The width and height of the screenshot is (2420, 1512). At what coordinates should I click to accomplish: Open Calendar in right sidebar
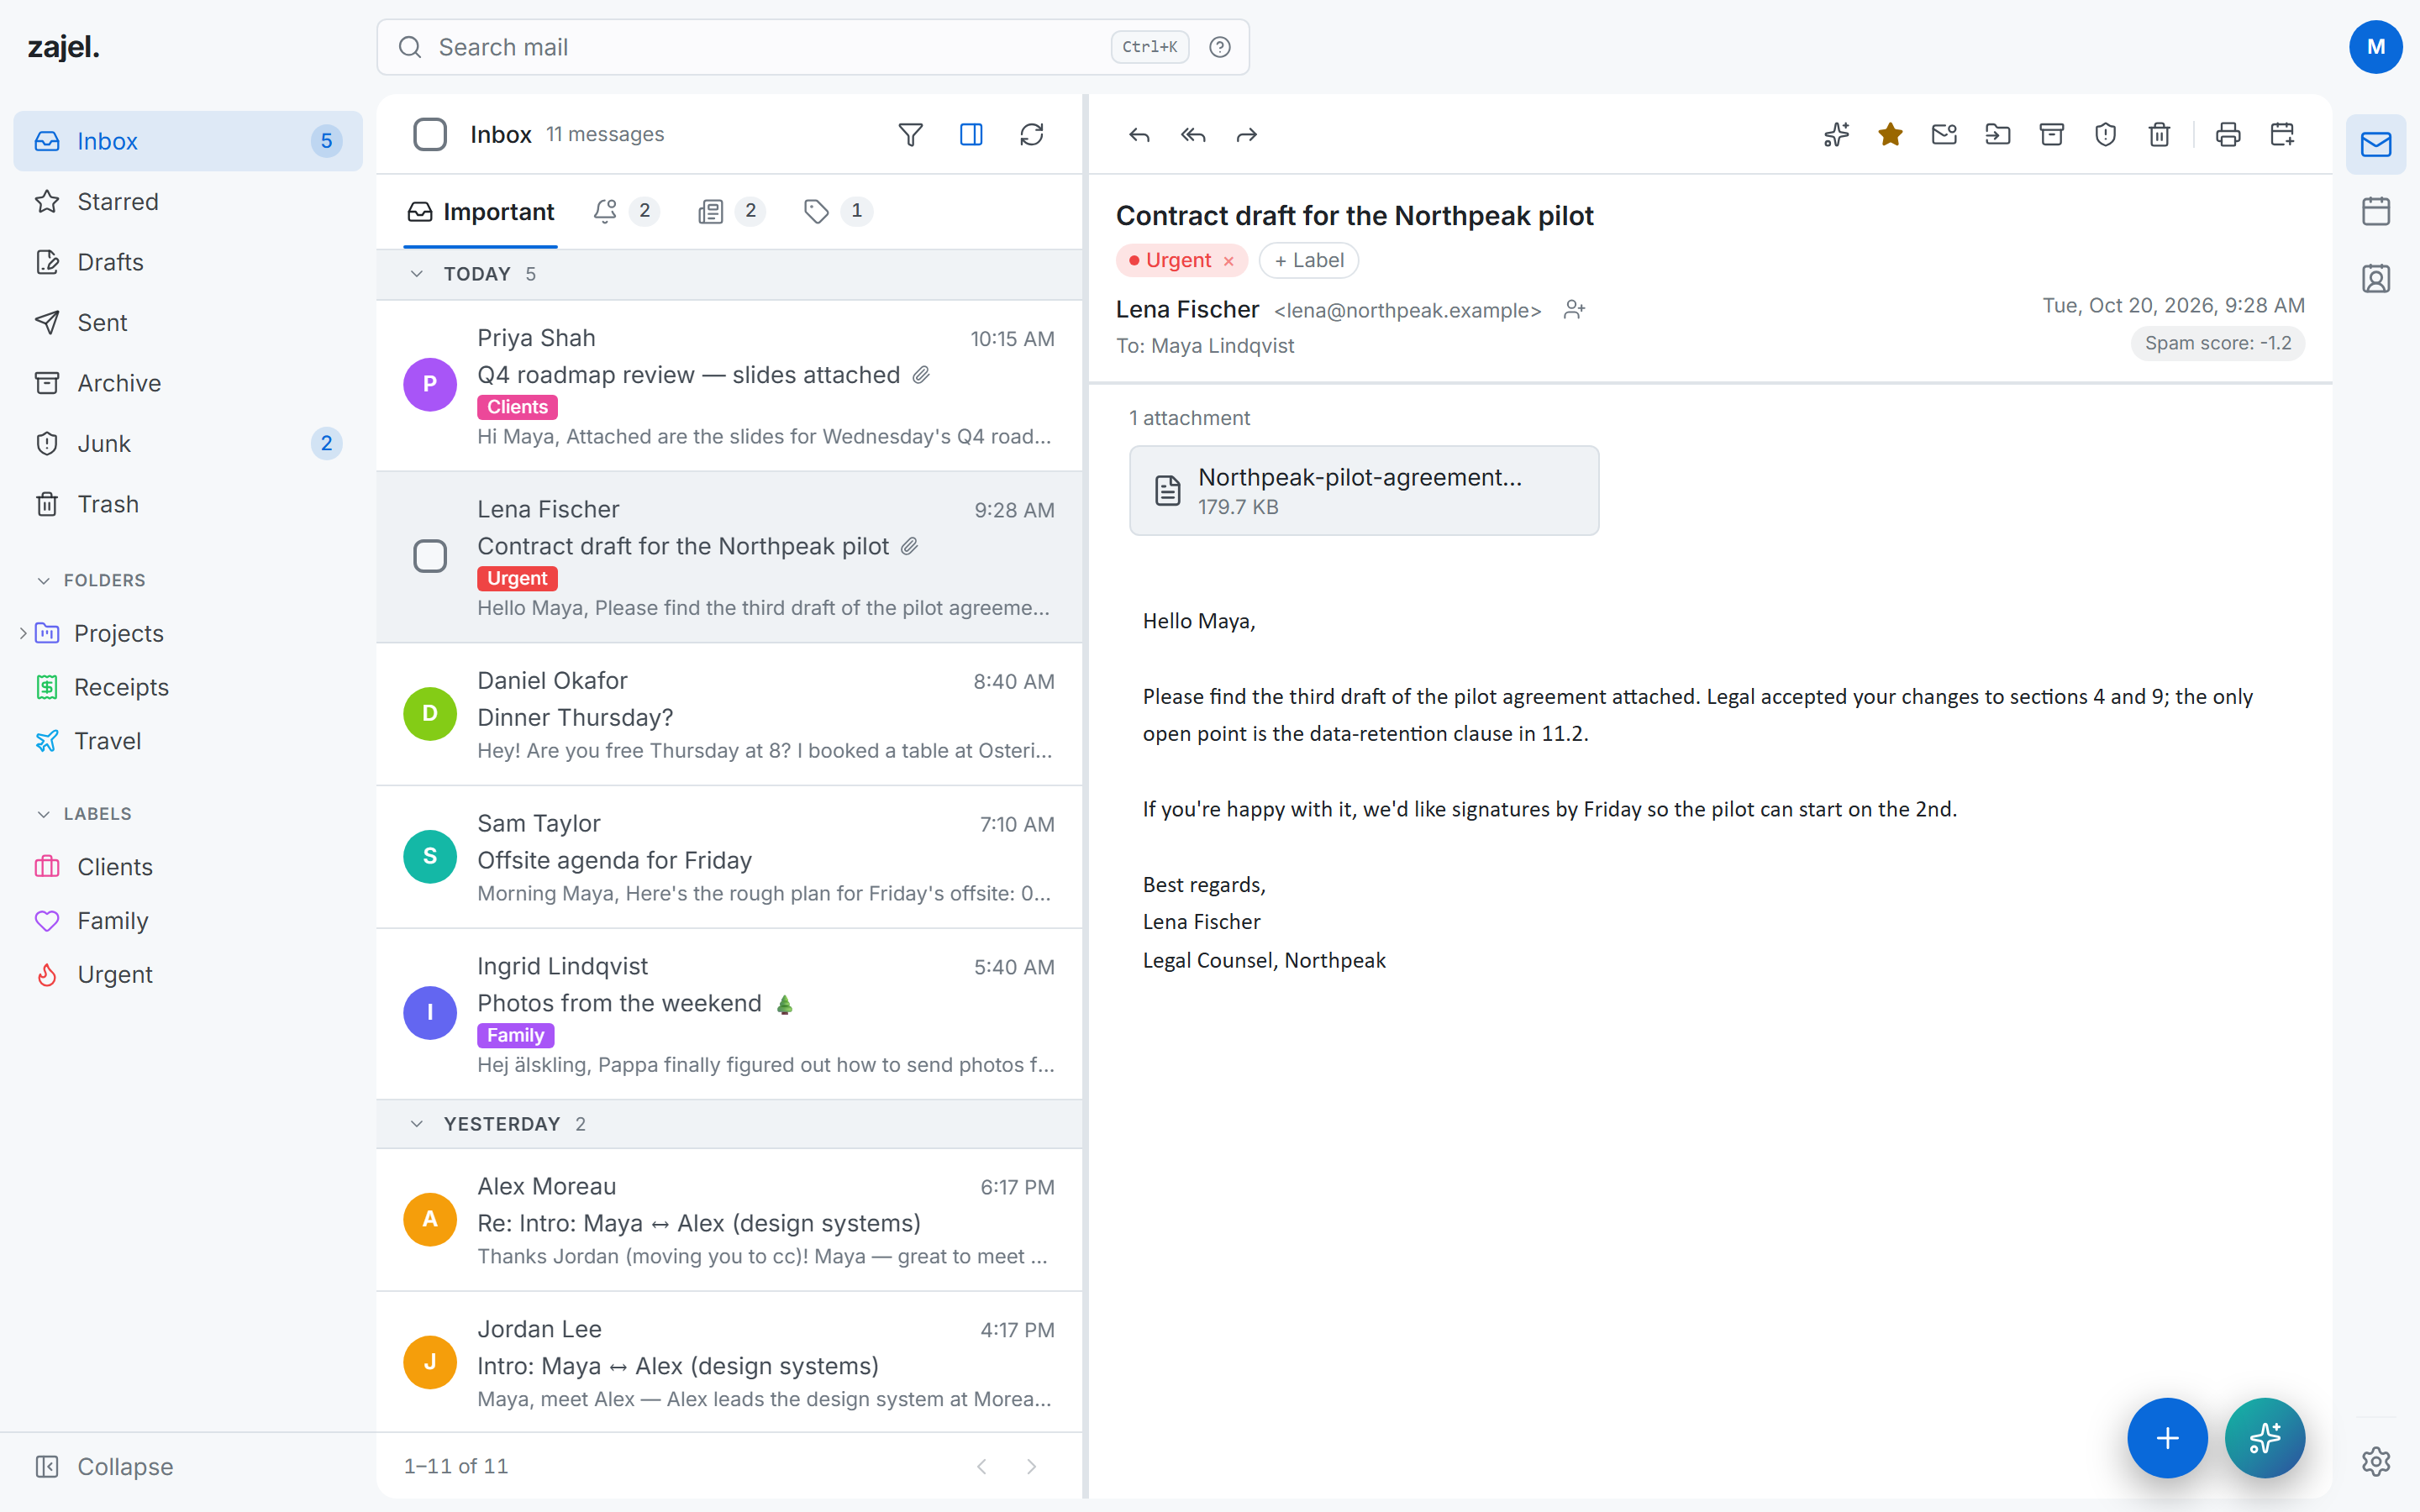pyautogui.click(x=2376, y=211)
